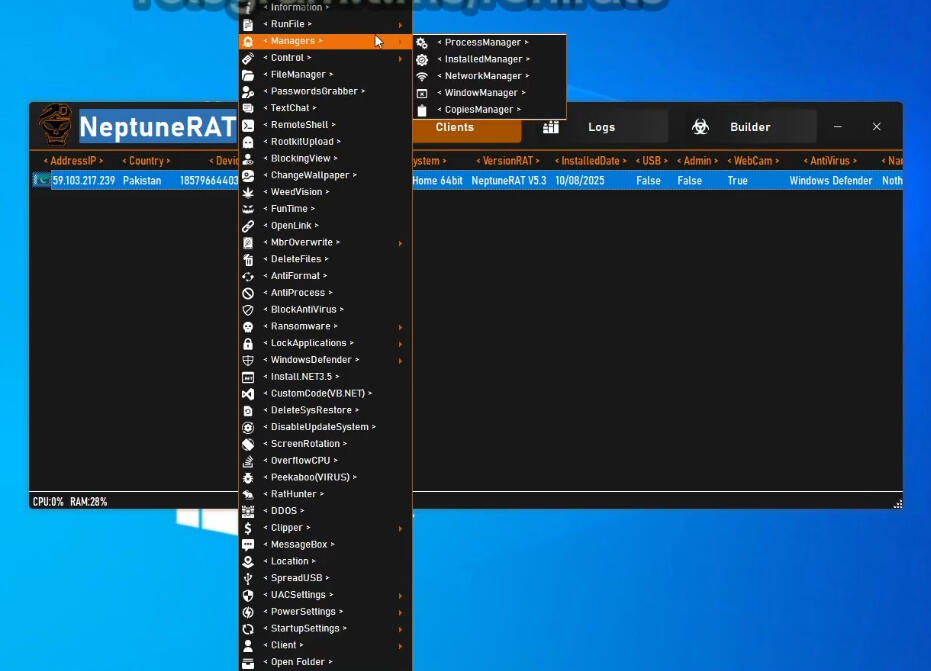
Task: Switch to the Logs tab
Action: pyautogui.click(x=601, y=127)
